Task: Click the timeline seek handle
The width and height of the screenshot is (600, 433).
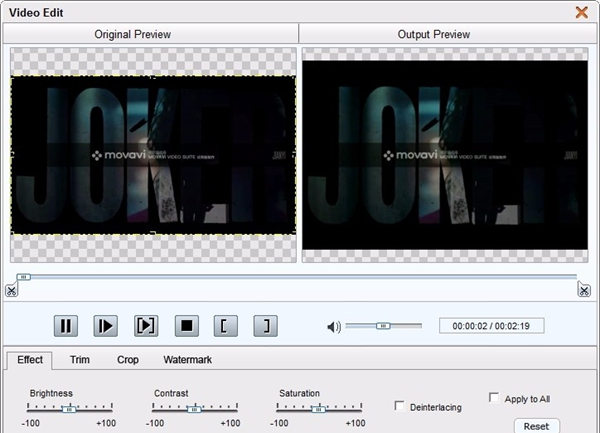Action: pos(24,277)
